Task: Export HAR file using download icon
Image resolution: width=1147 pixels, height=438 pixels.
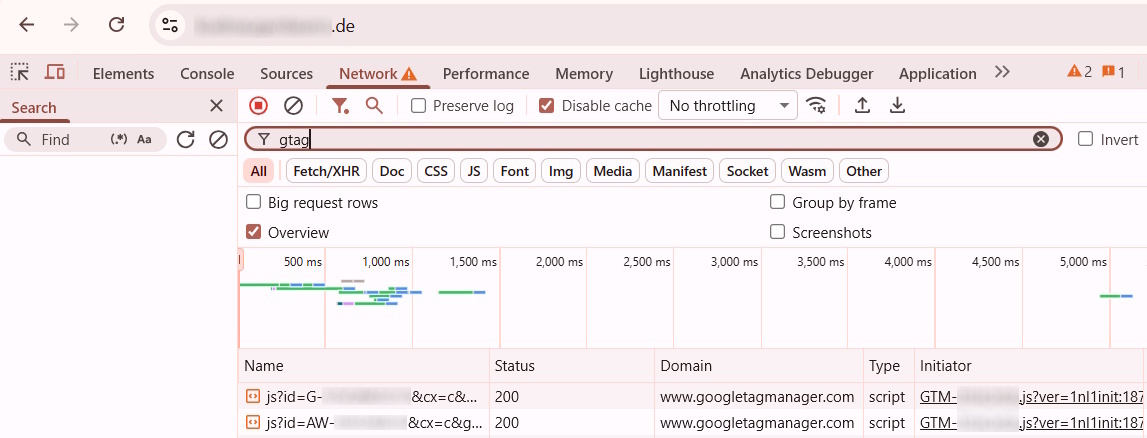Action: tap(897, 106)
